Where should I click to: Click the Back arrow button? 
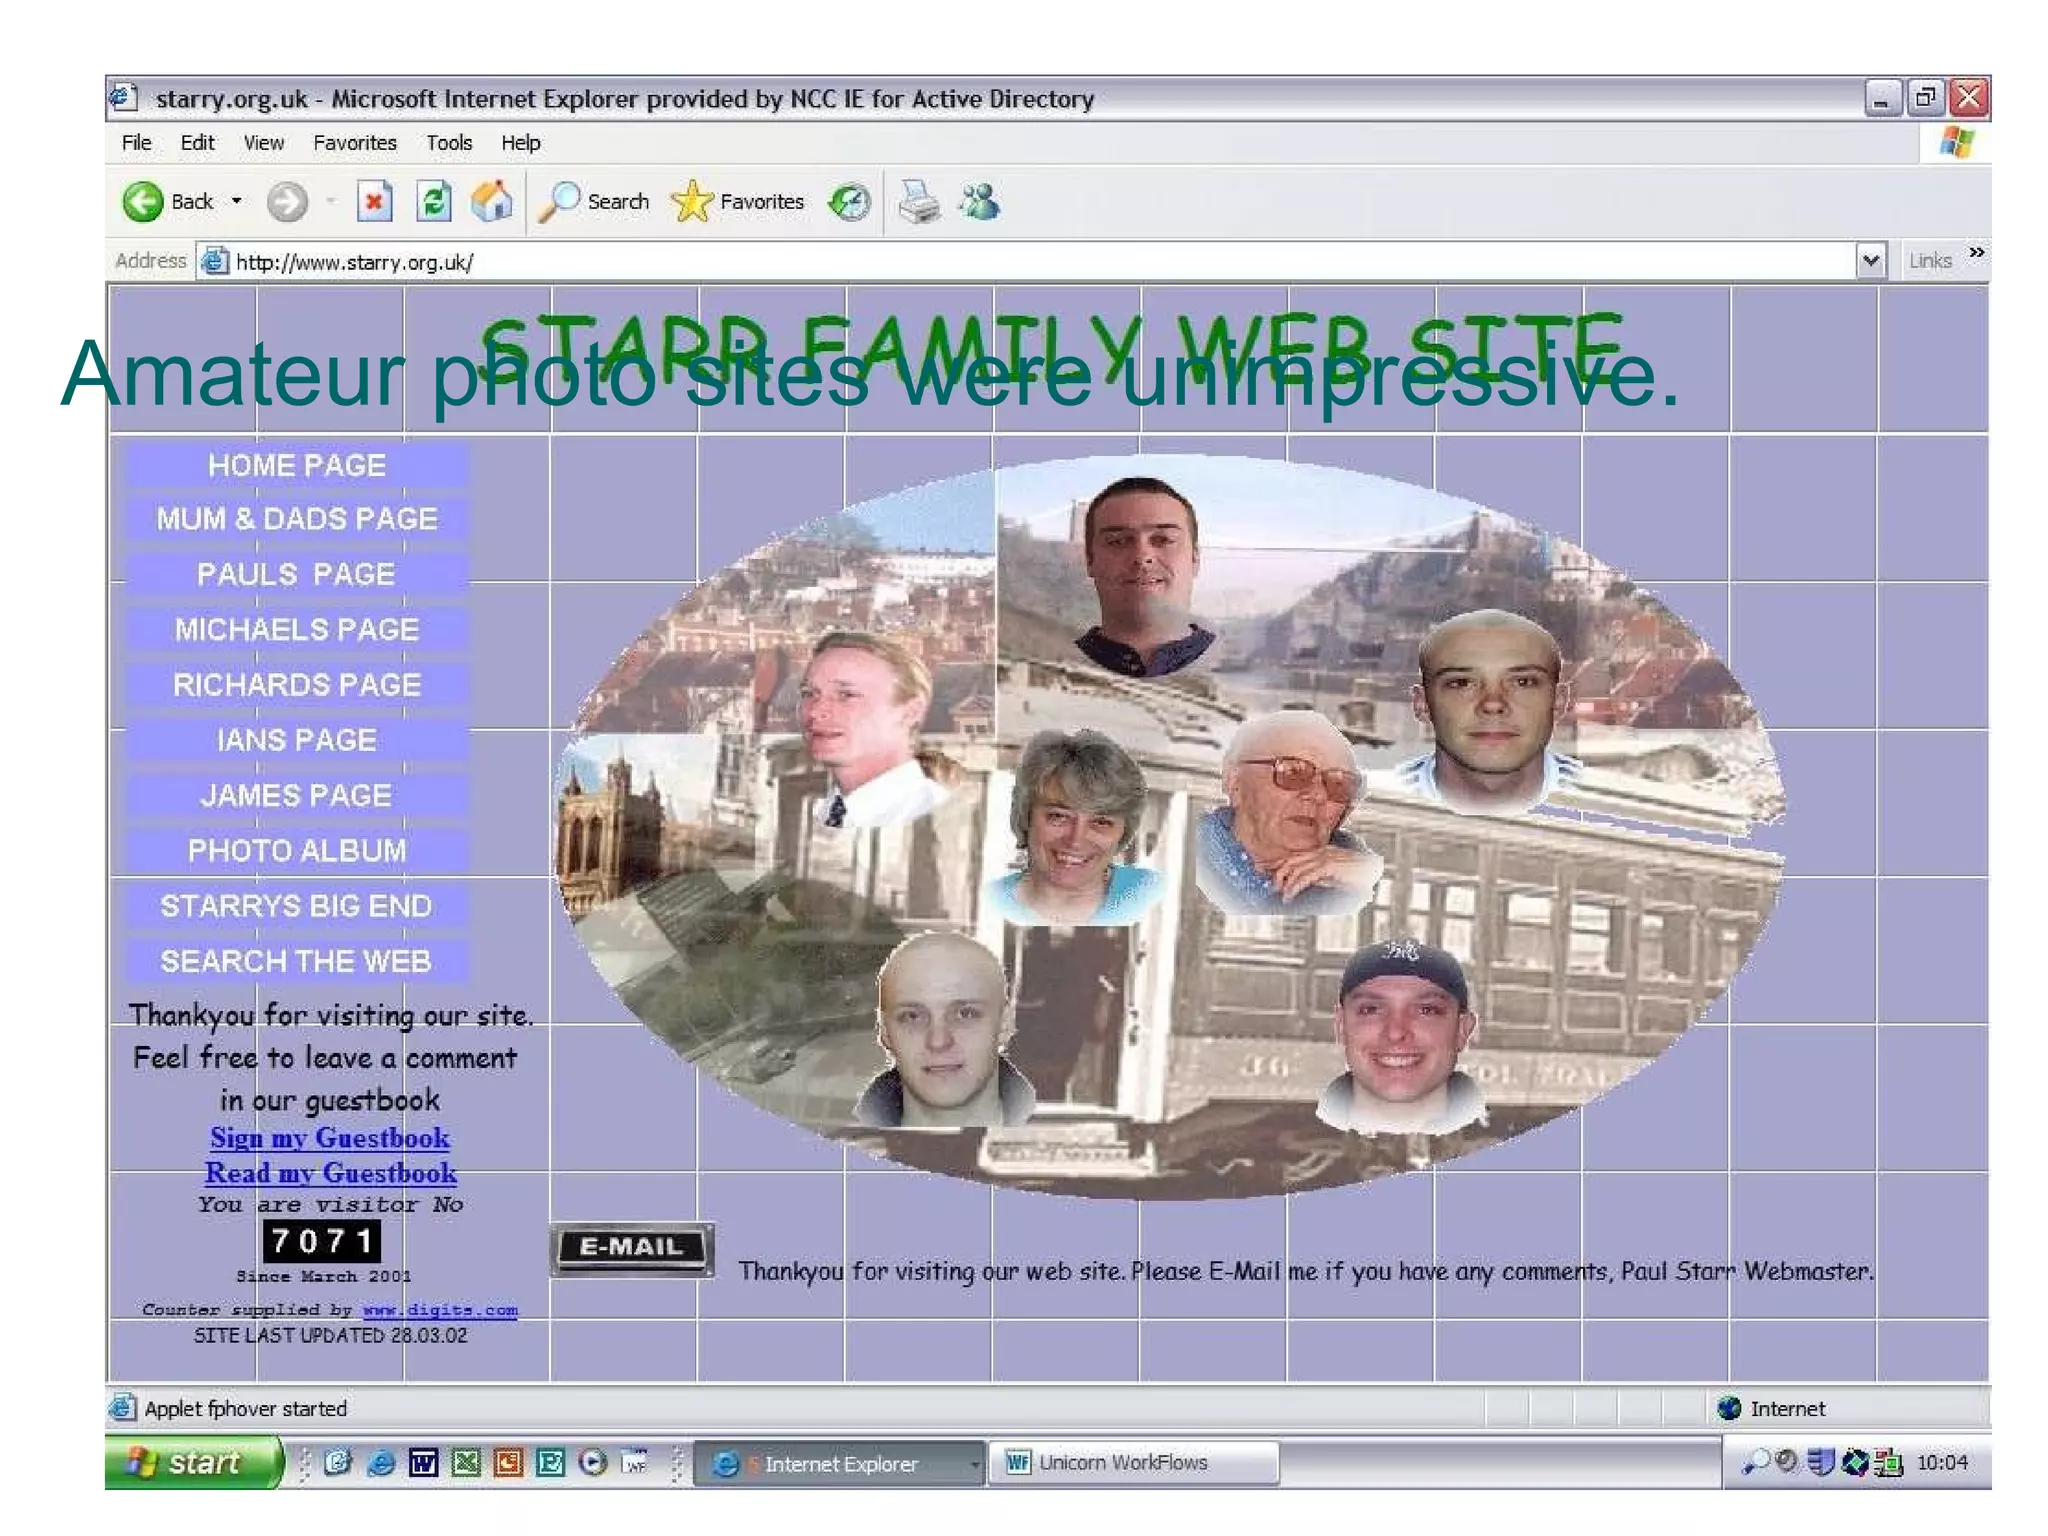(x=143, y=202)
